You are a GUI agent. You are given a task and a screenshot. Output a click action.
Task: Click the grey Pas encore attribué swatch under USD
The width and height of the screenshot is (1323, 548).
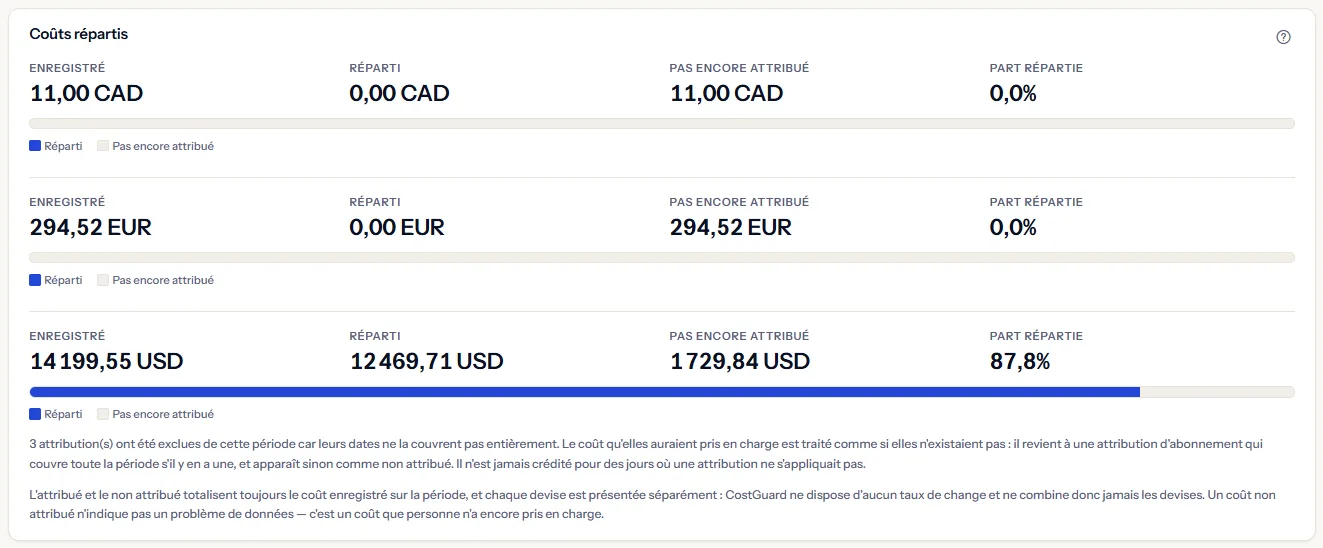[x=103, y=414]
